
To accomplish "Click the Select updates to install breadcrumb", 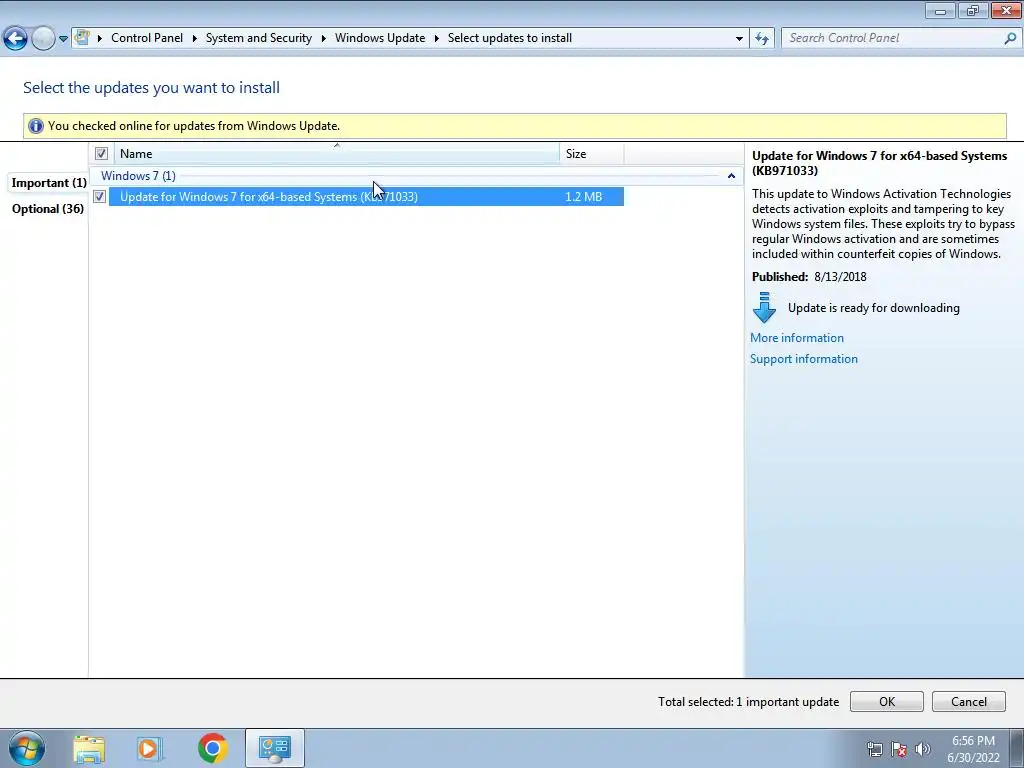I will point(509,38).
